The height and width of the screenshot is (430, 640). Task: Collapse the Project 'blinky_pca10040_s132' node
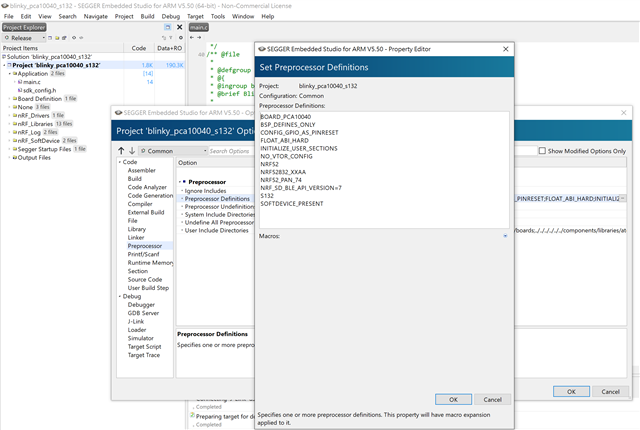click(4, 65)
